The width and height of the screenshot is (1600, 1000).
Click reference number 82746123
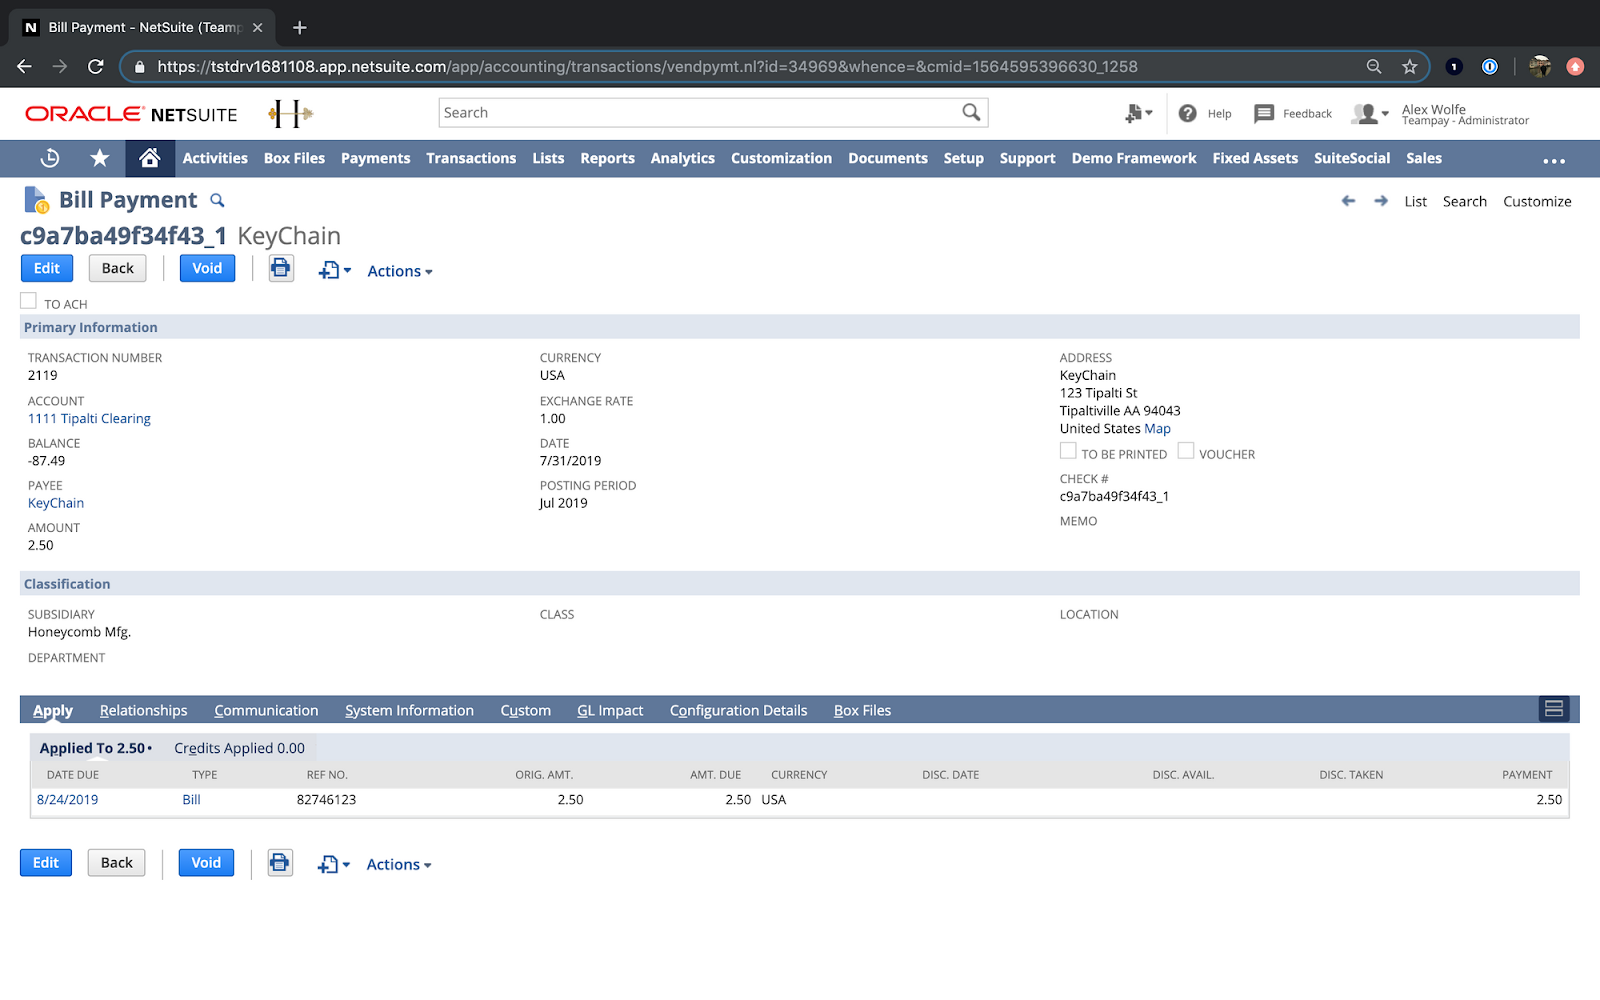click(x=326, y=799)
